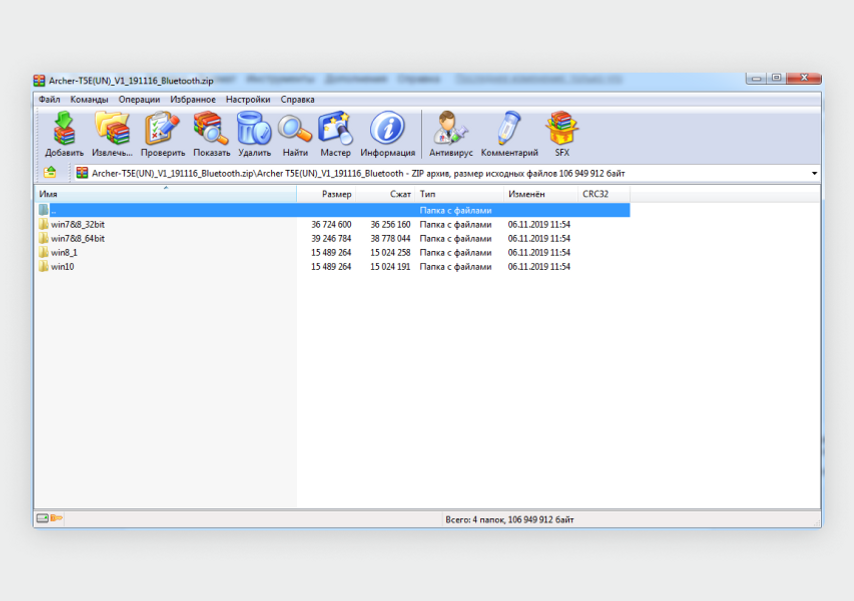Sort by the Тип column header

[459, 194]
